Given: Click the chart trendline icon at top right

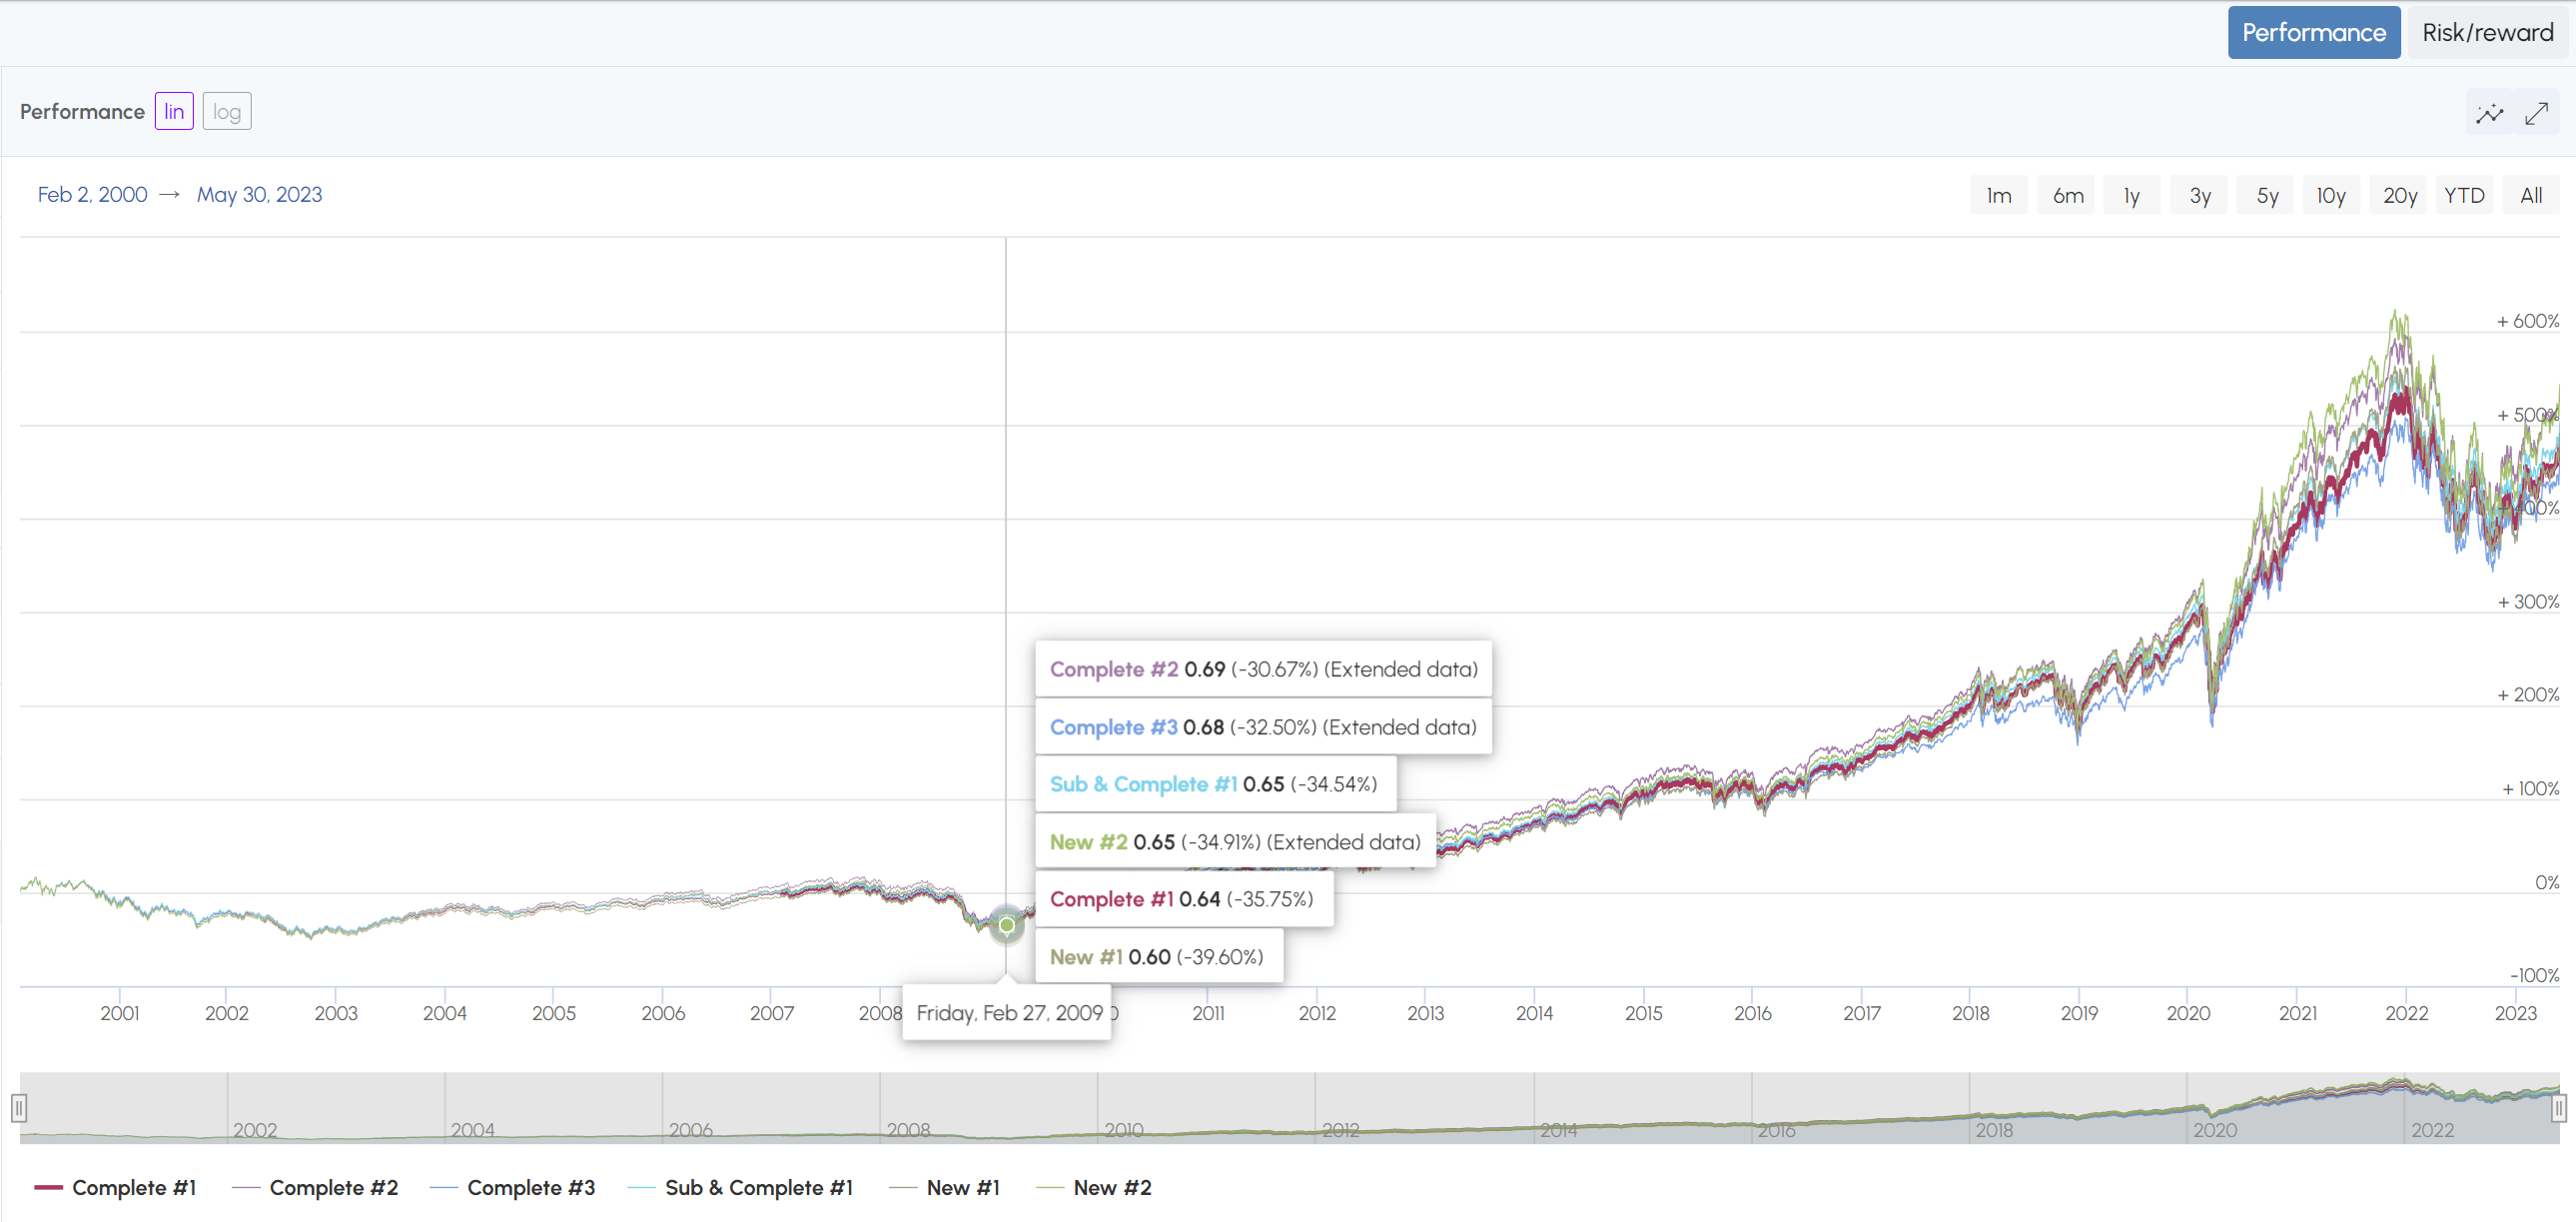Looking at the screenshot, I should [2489, 113].
